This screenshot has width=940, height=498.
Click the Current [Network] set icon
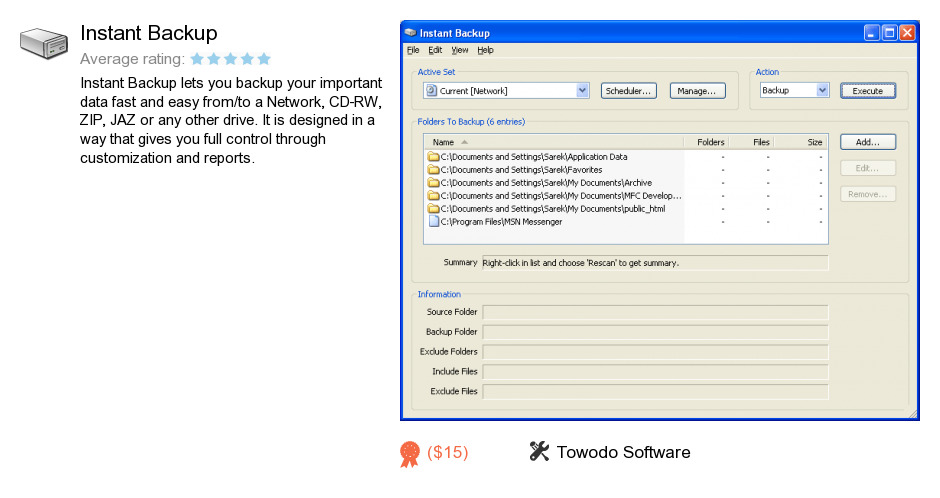pyautogui.click(x=431, y=90)
